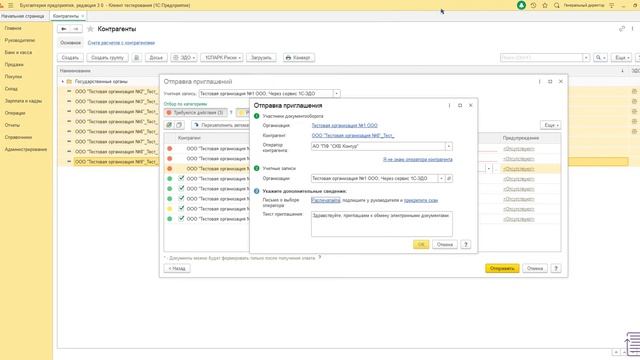Open global search magnifier in title bar
640x360 pixels.
557,5
